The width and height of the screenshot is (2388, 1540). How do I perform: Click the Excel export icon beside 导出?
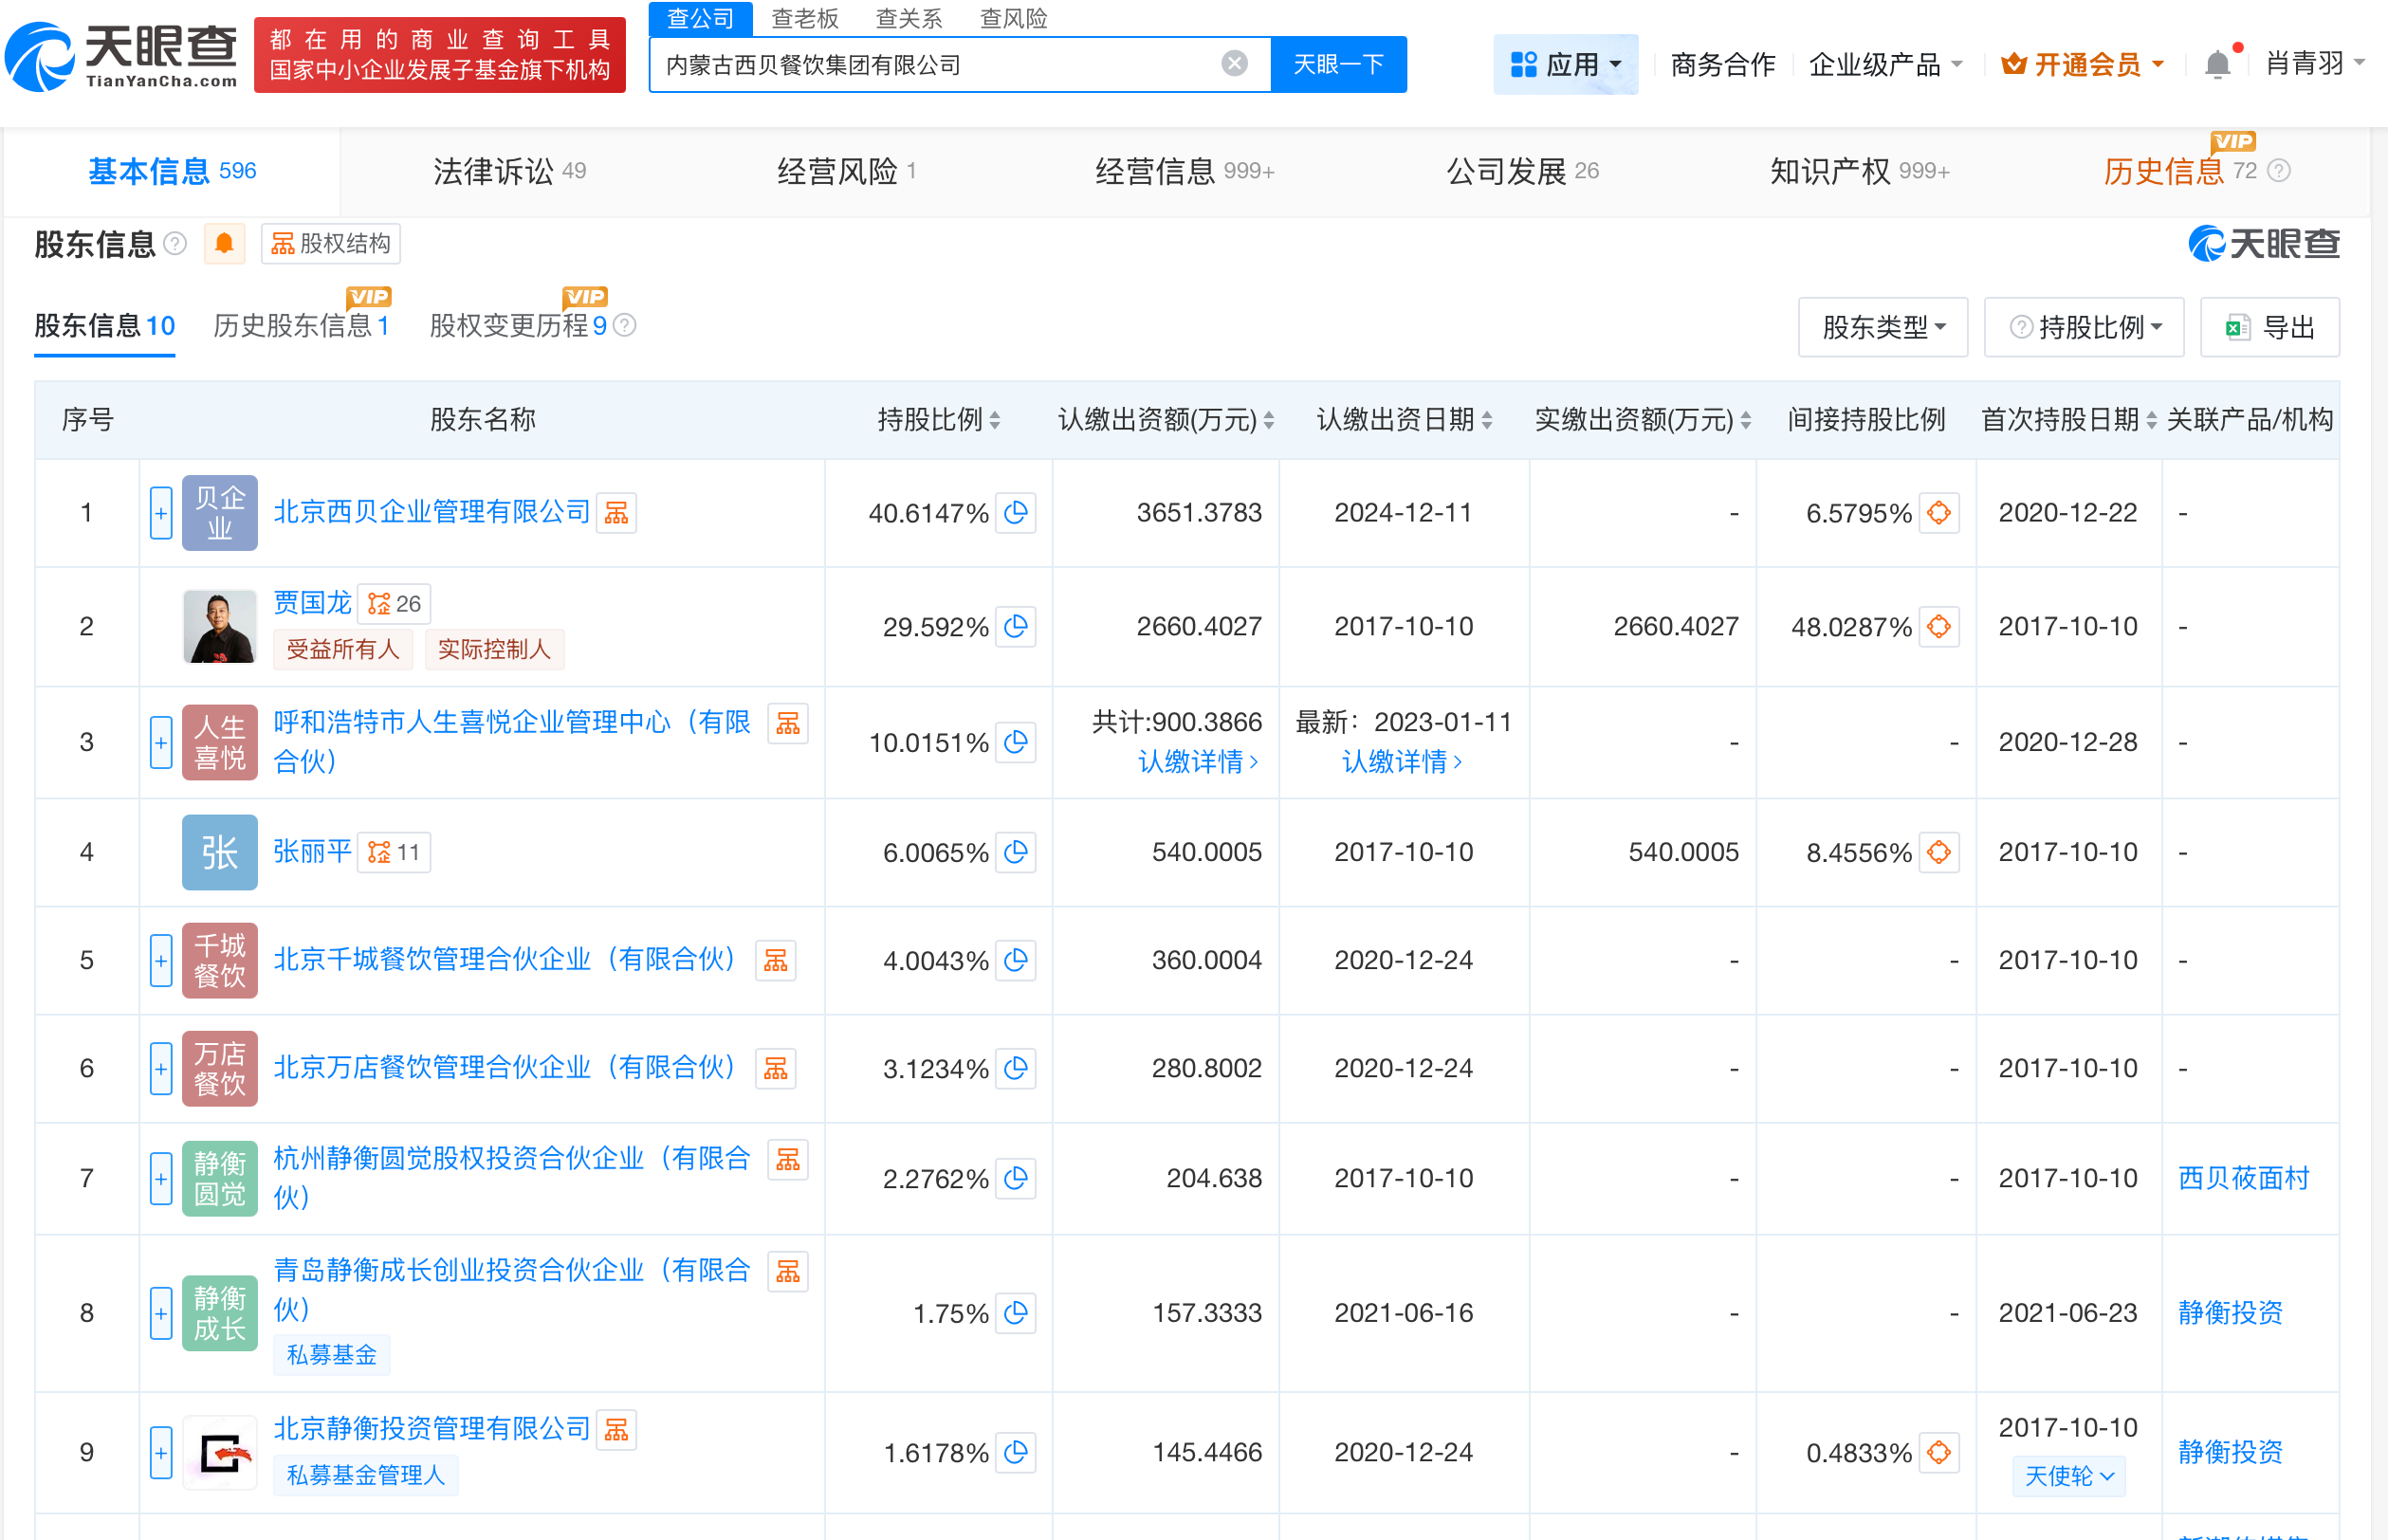pyautogui.click(x=2240, y=327)
